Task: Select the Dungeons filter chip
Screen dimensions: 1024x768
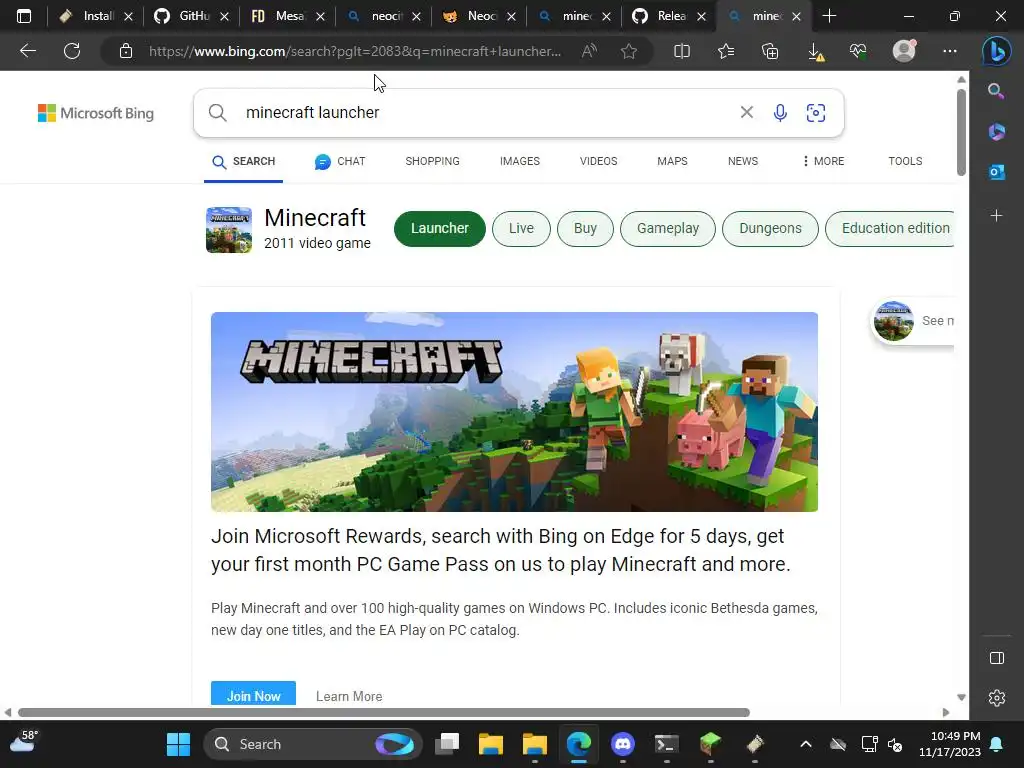Action: [770, 229]
